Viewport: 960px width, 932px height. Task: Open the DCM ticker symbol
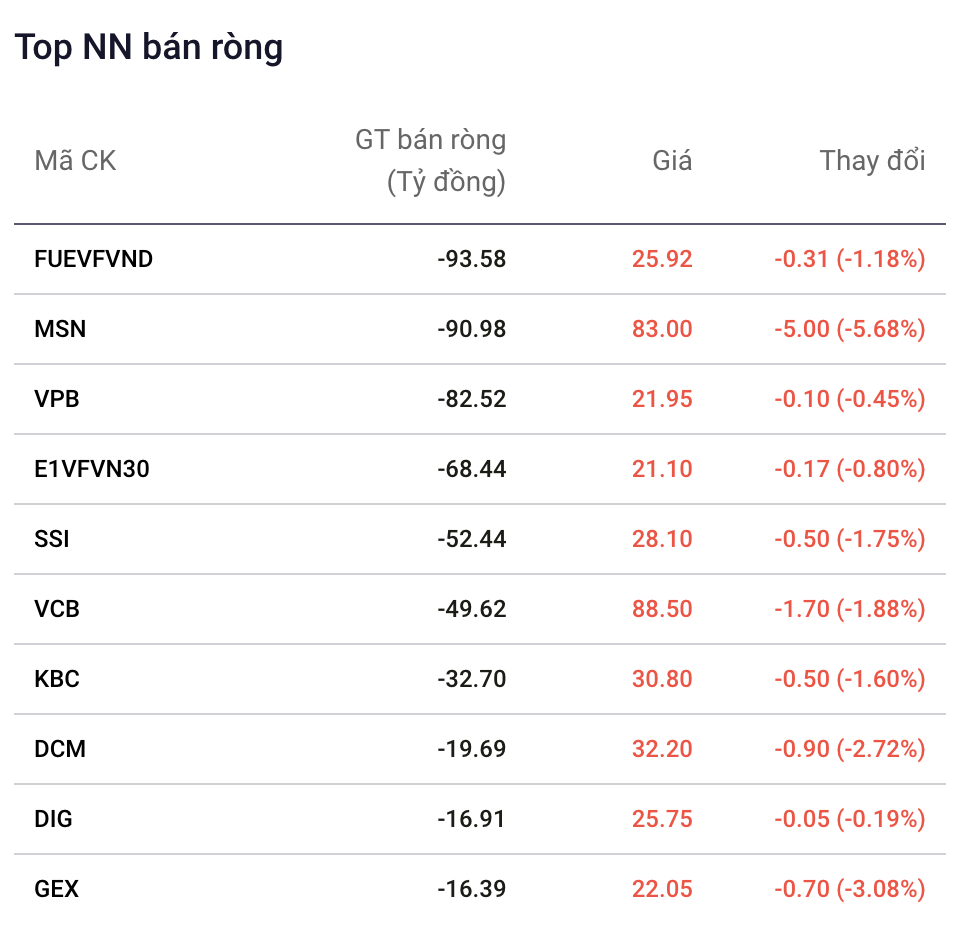[x=60, y=749]
